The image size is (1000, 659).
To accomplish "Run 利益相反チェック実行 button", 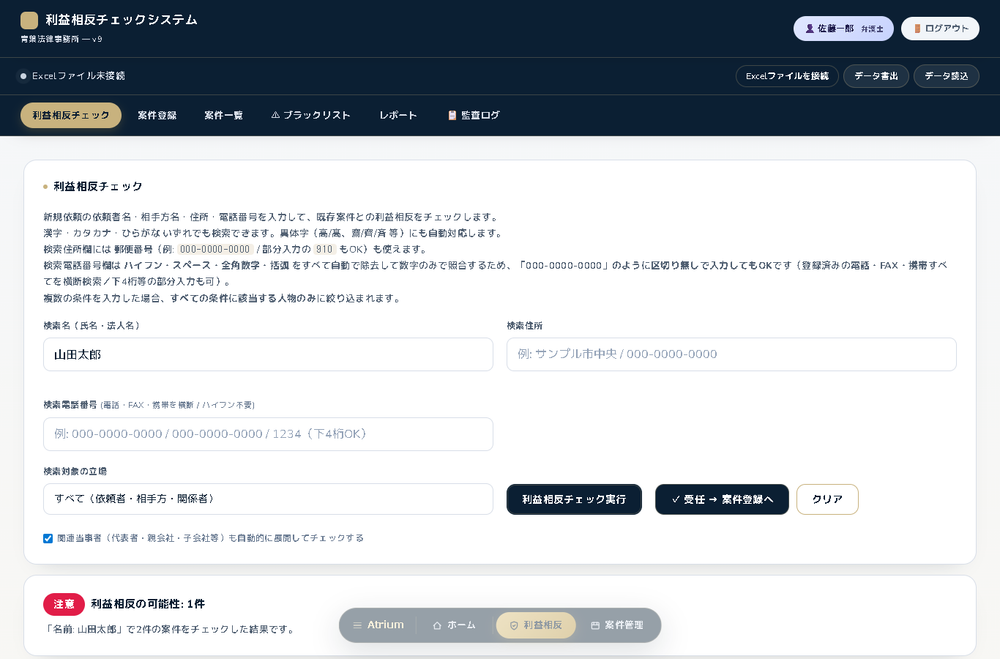I will 574,500.
